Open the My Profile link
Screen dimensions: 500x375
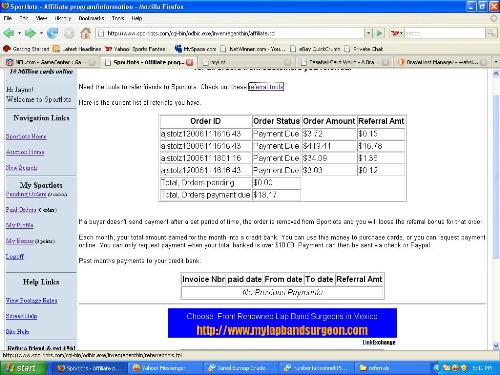(19, 225)
